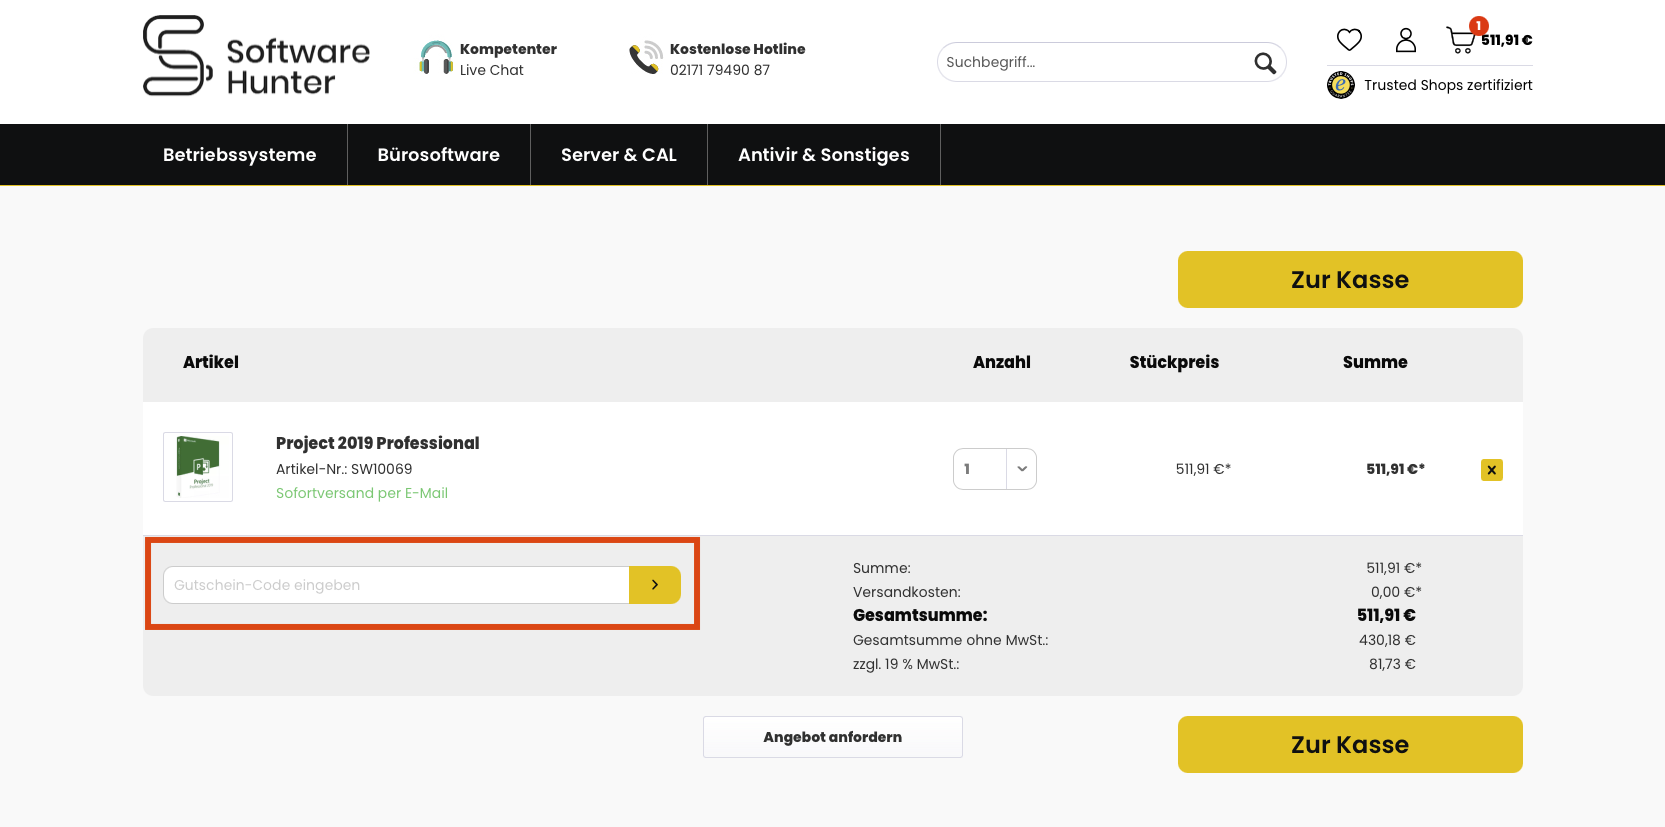Click the headset Live Chat icon
Screen dimensions: 1665x827
(x=436, y=58)
